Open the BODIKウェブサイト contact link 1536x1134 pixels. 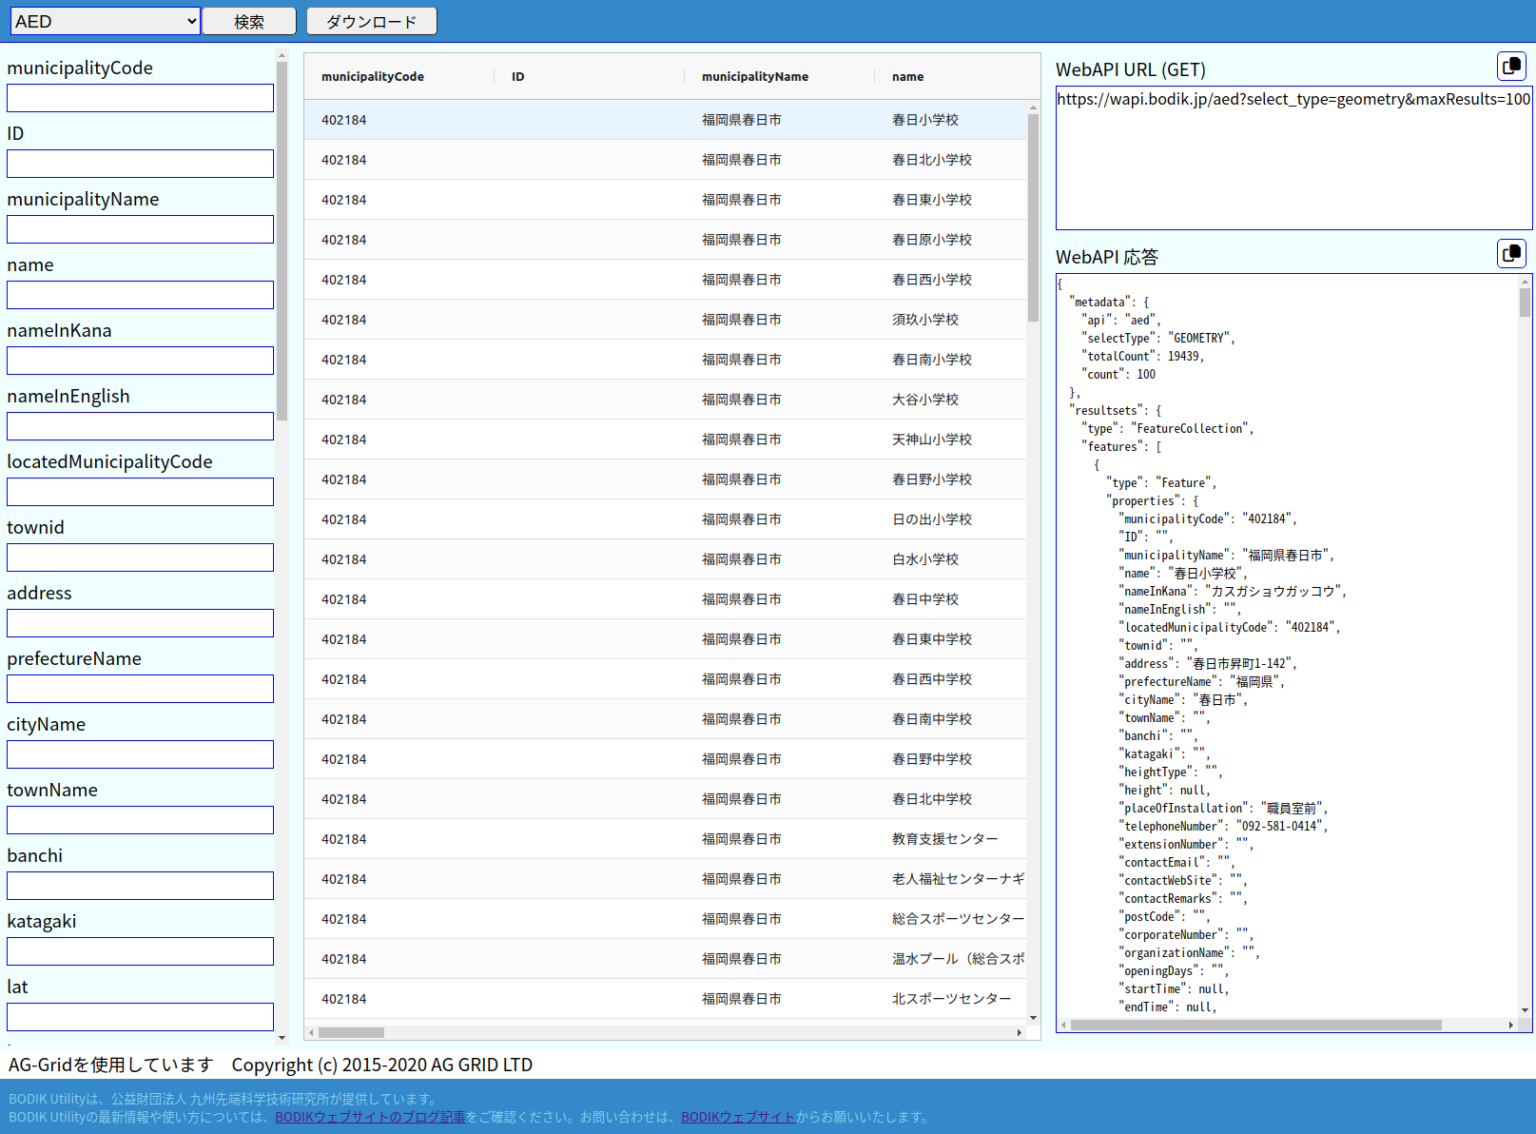tap(738, 1117)
